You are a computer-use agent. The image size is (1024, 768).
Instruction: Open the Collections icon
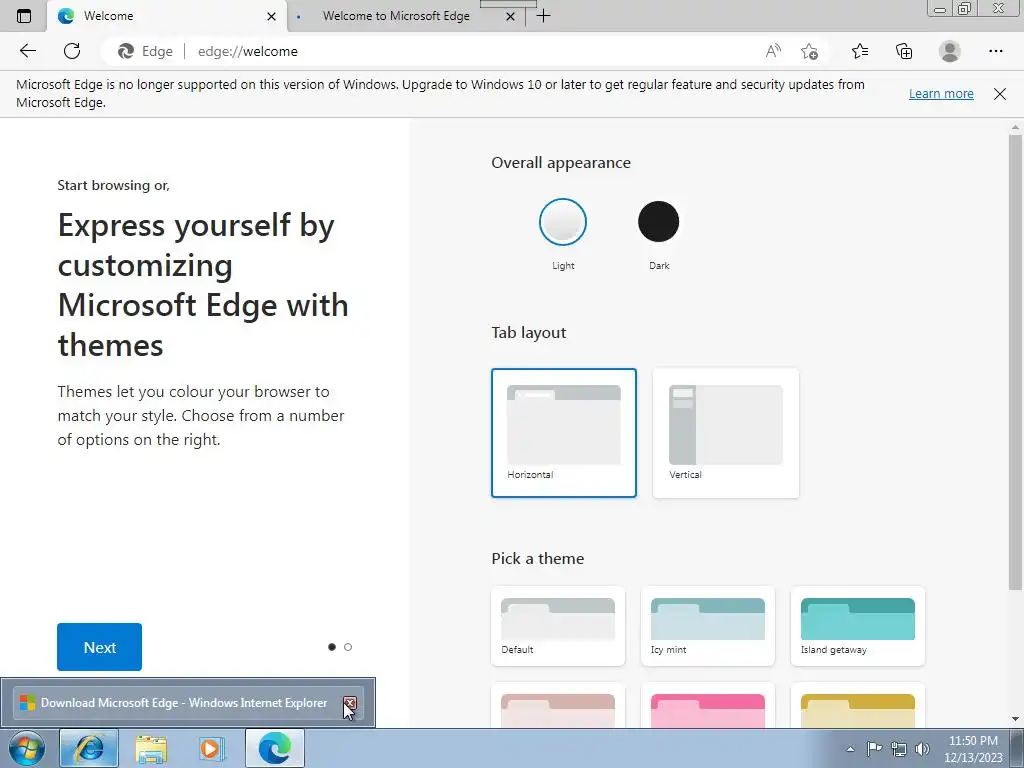click(904, 51)
